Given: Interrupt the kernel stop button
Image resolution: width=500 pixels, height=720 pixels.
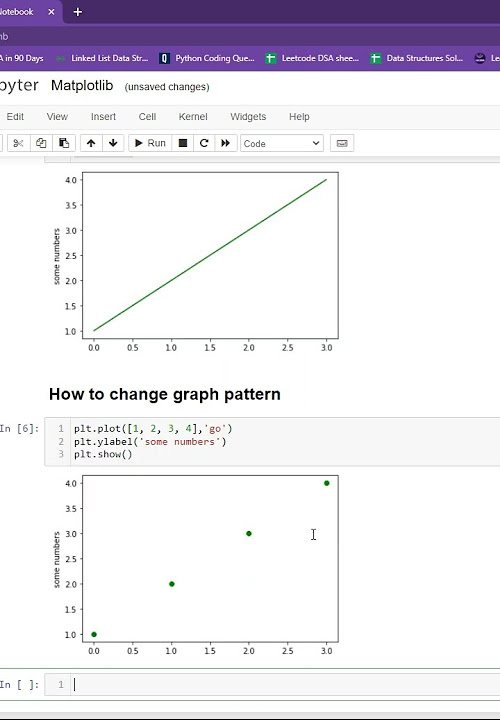Looking at the screenshot, I should pos(182,143).
